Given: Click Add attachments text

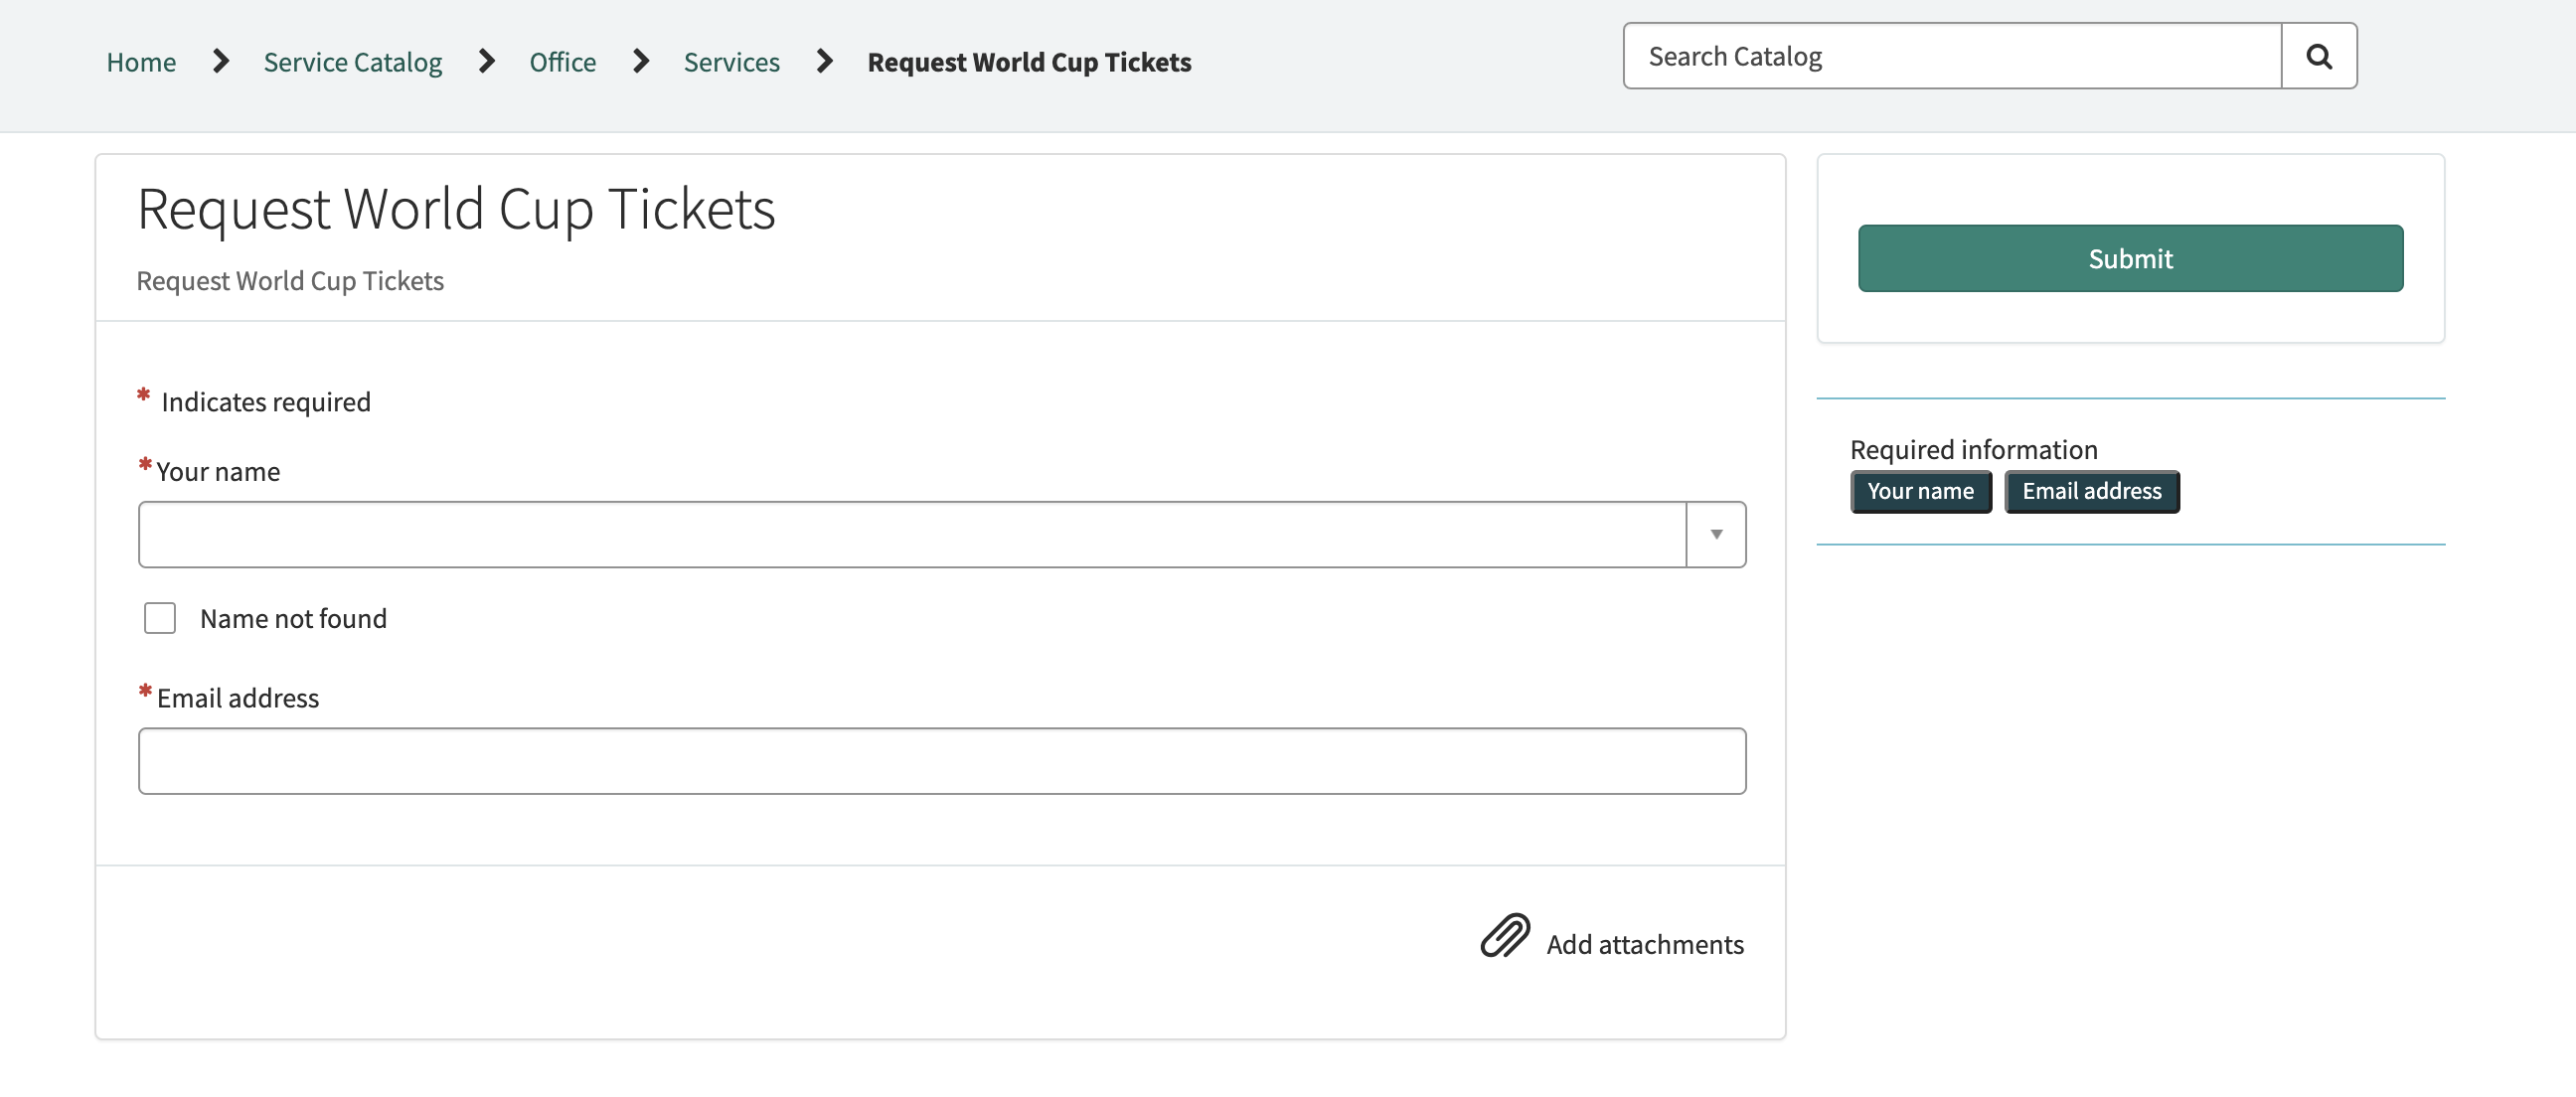Looking at the screenshot, I should (x=1644, y=944).
